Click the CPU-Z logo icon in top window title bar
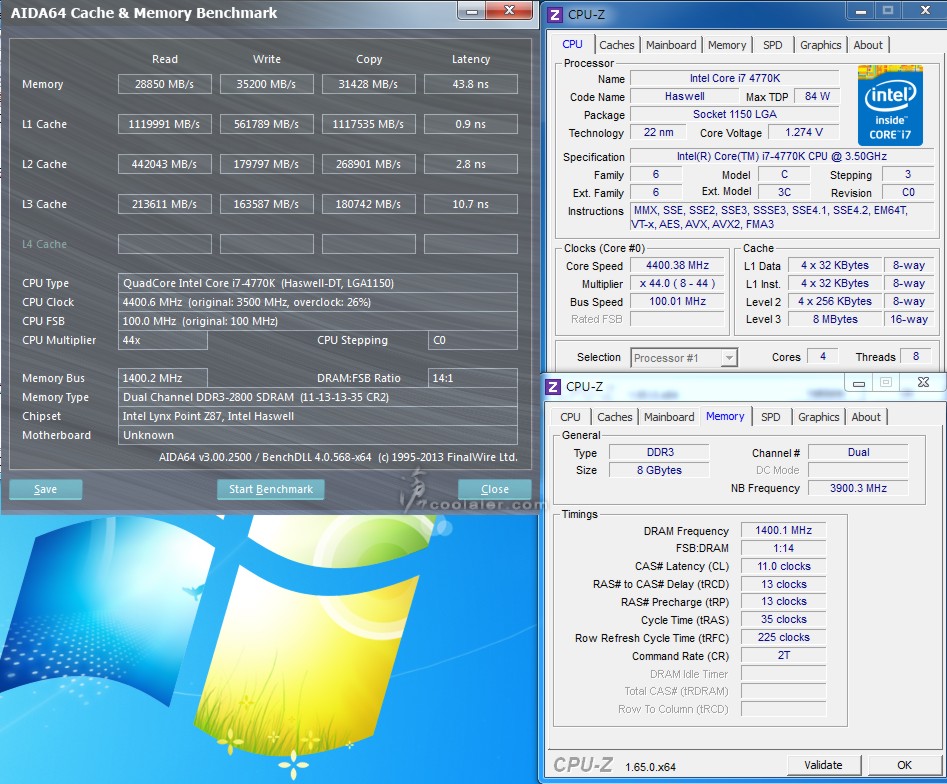This screenshot has height=784, width=947. 554,14
